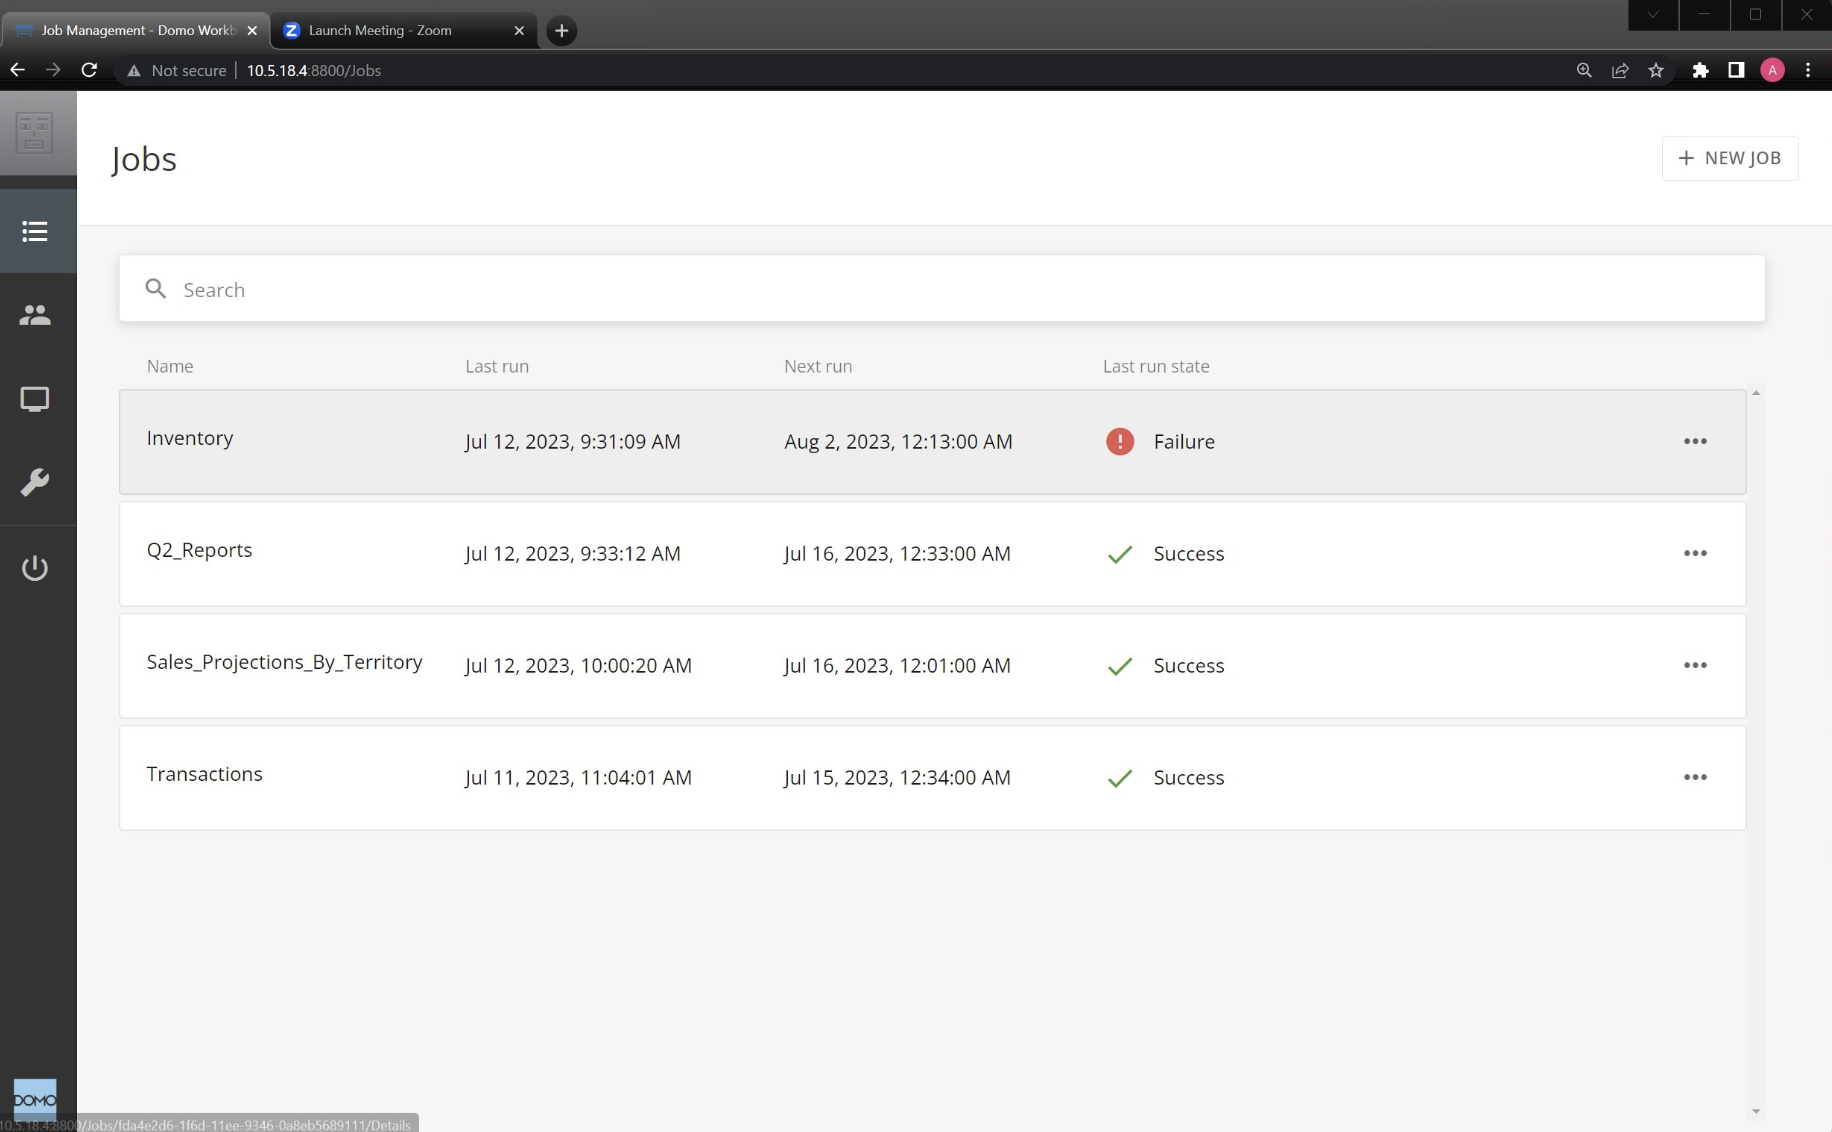Click the Name column header
1832x1132 pixels.
170,366
